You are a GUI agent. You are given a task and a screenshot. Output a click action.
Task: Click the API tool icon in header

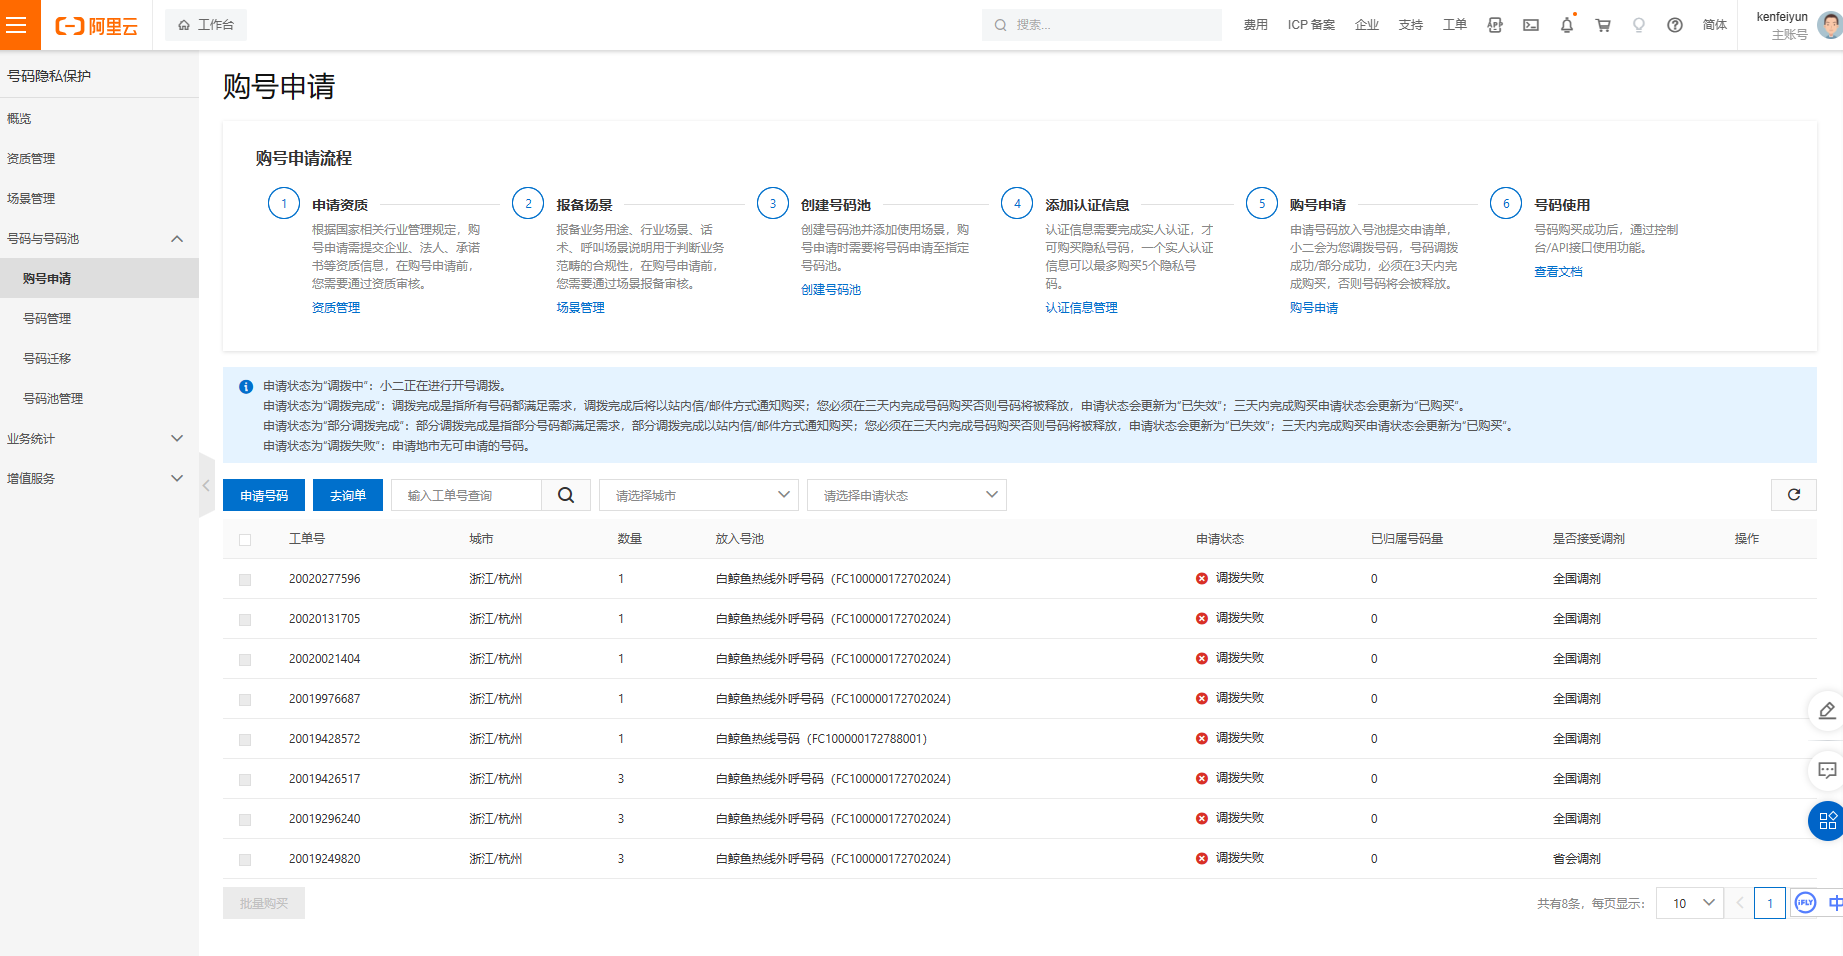pyautogui.click(x=1495, y=25)
